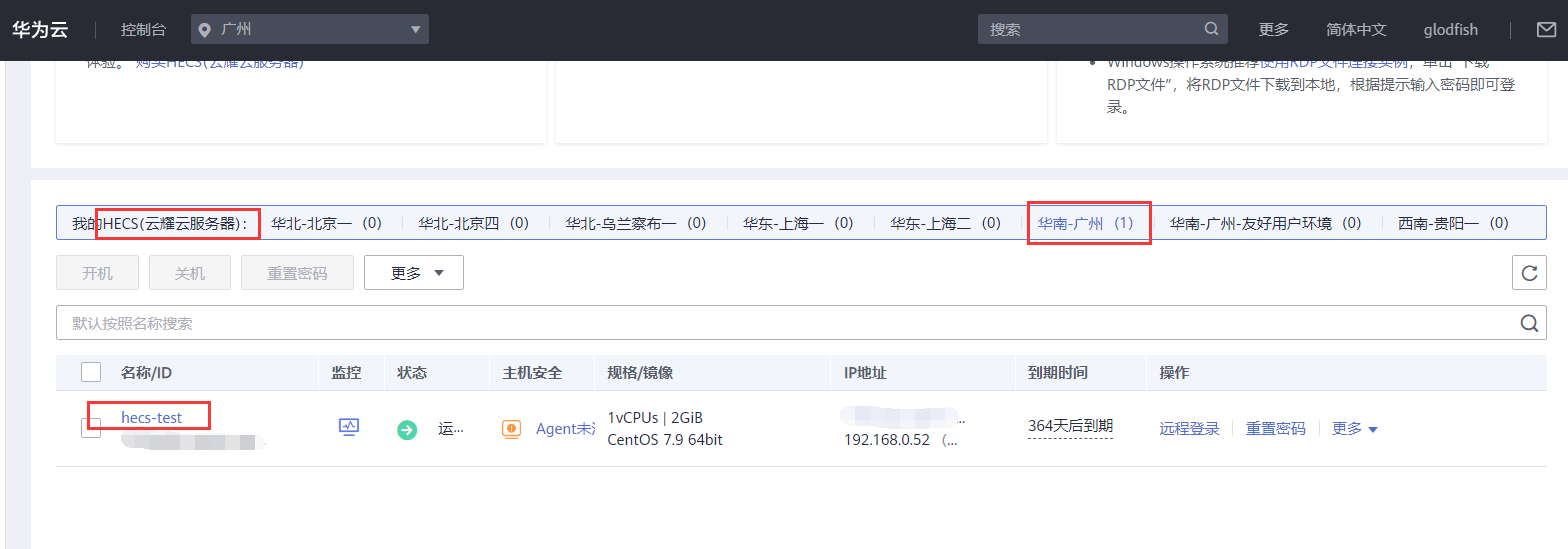Select the 华南-广州 (1) tab
The width and height of the screenshot is (1568, 549).
coord(1085,223)
